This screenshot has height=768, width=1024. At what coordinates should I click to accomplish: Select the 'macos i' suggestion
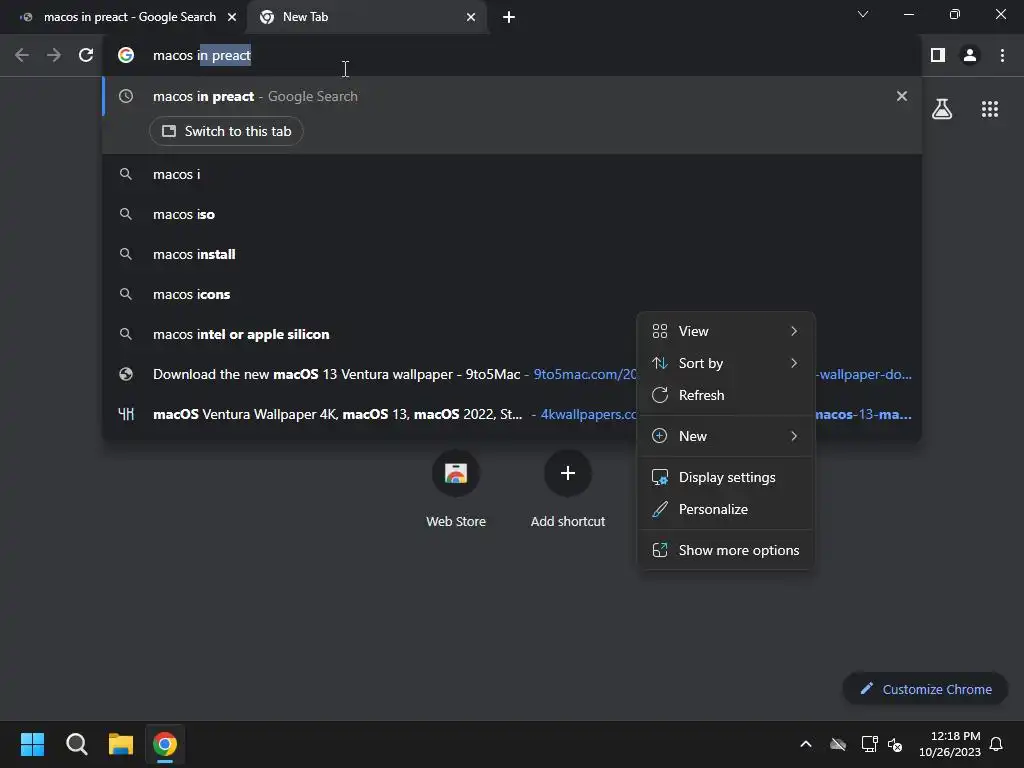(x=512, y=174)
